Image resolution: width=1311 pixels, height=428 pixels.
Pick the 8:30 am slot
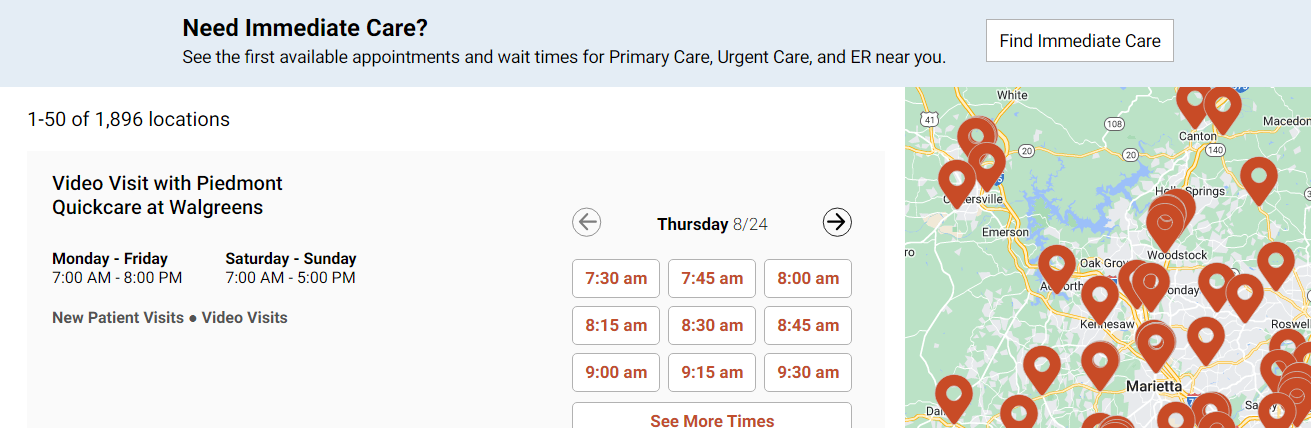point(712,325)
